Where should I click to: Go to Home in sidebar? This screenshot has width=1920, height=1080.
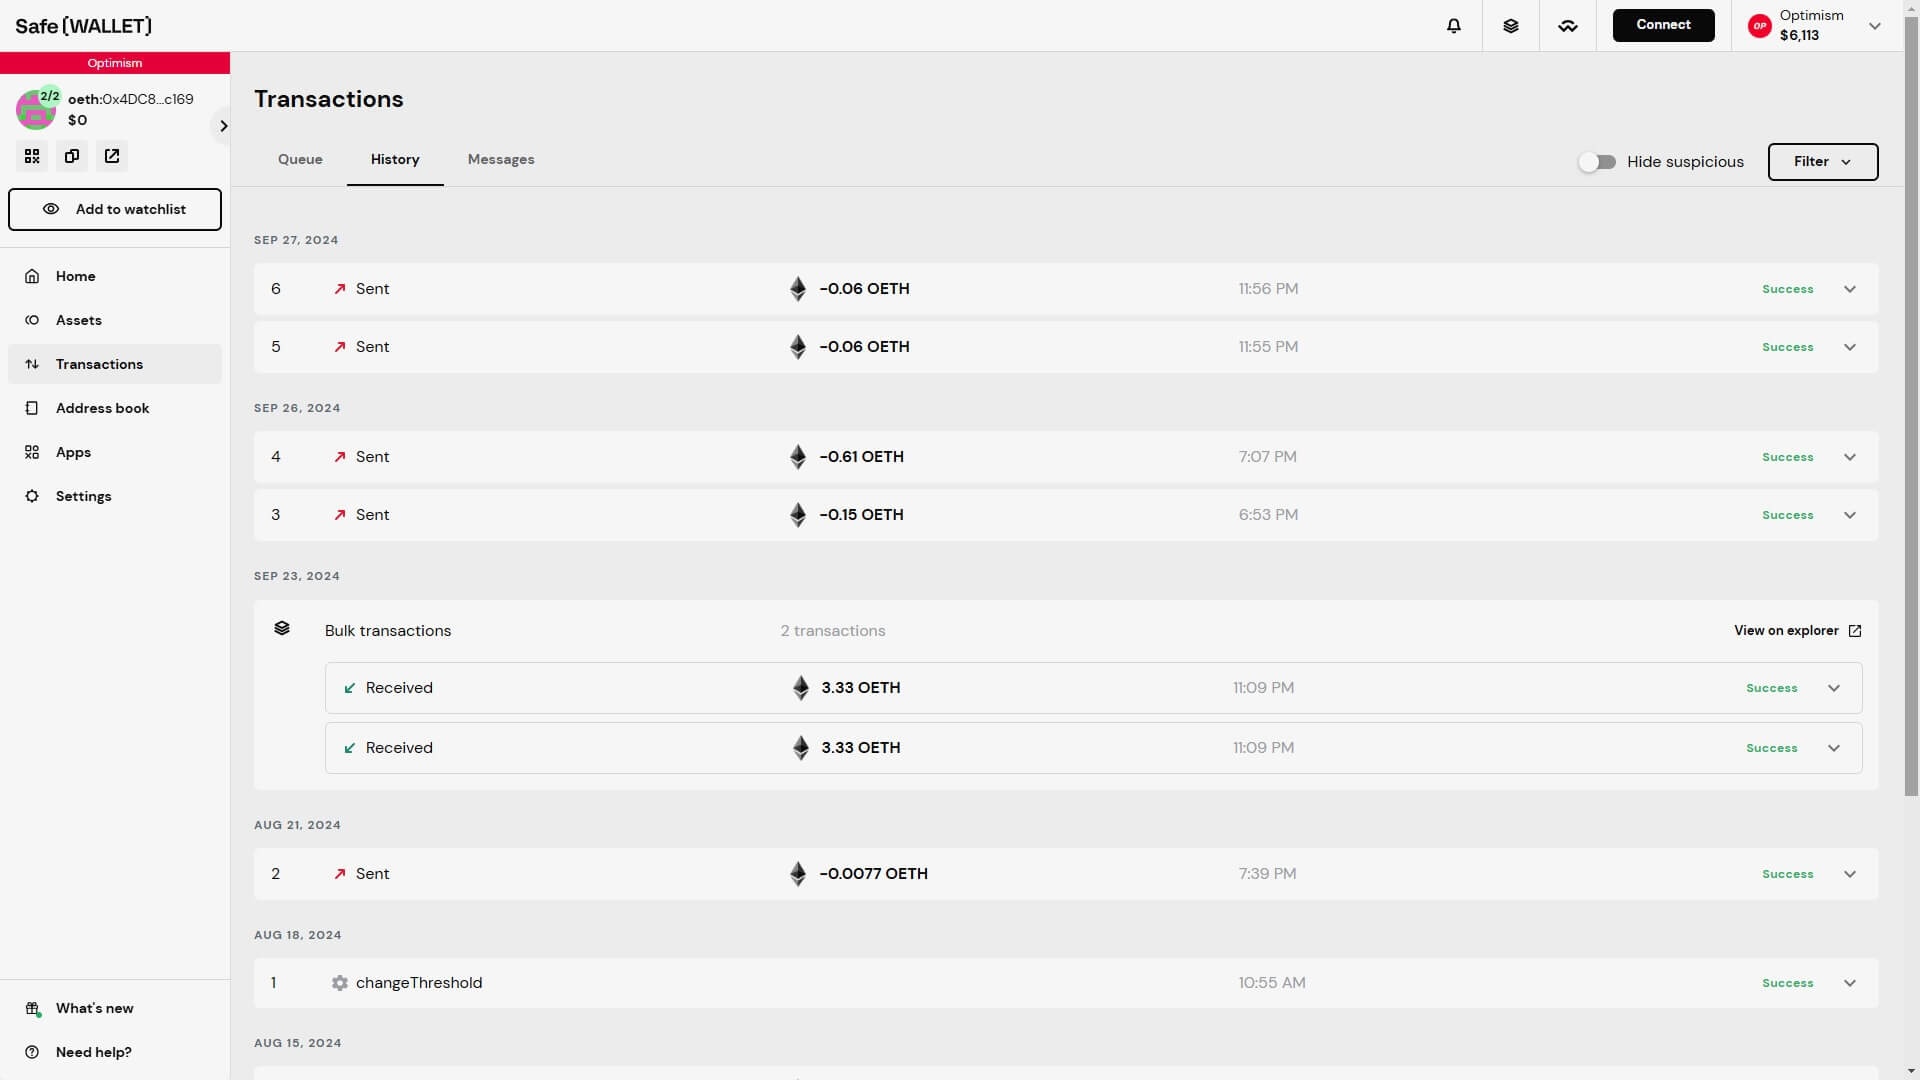point(115,276)
